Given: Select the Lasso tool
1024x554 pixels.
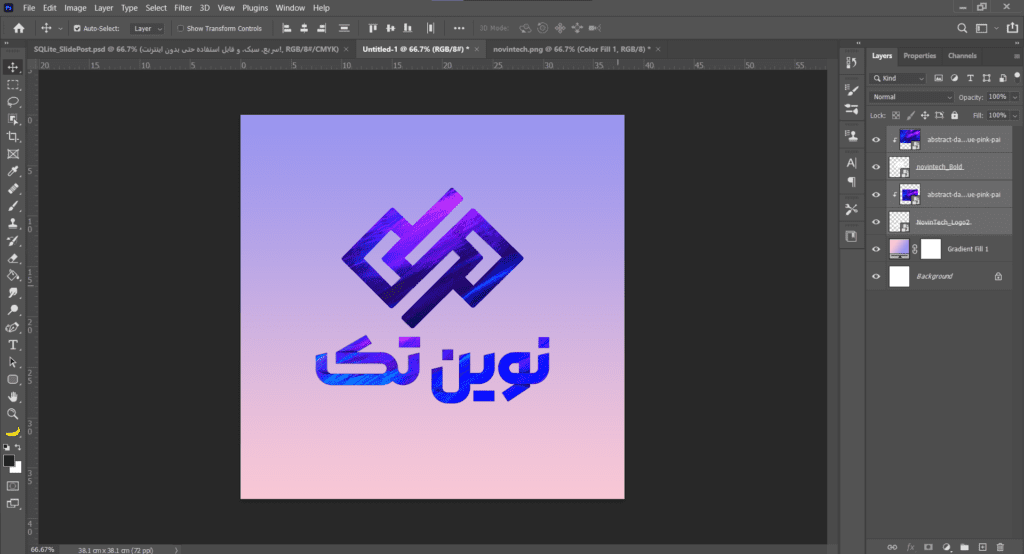Looking at the screenshot, I should (x=12, y=102).
